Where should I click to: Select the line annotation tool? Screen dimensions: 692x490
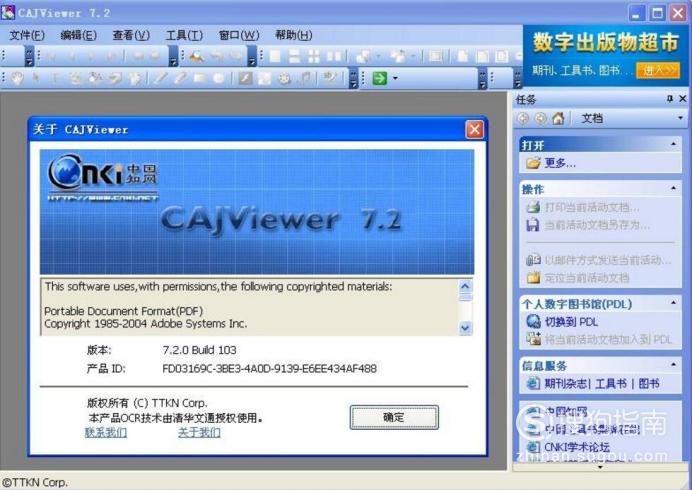[160, 78]
